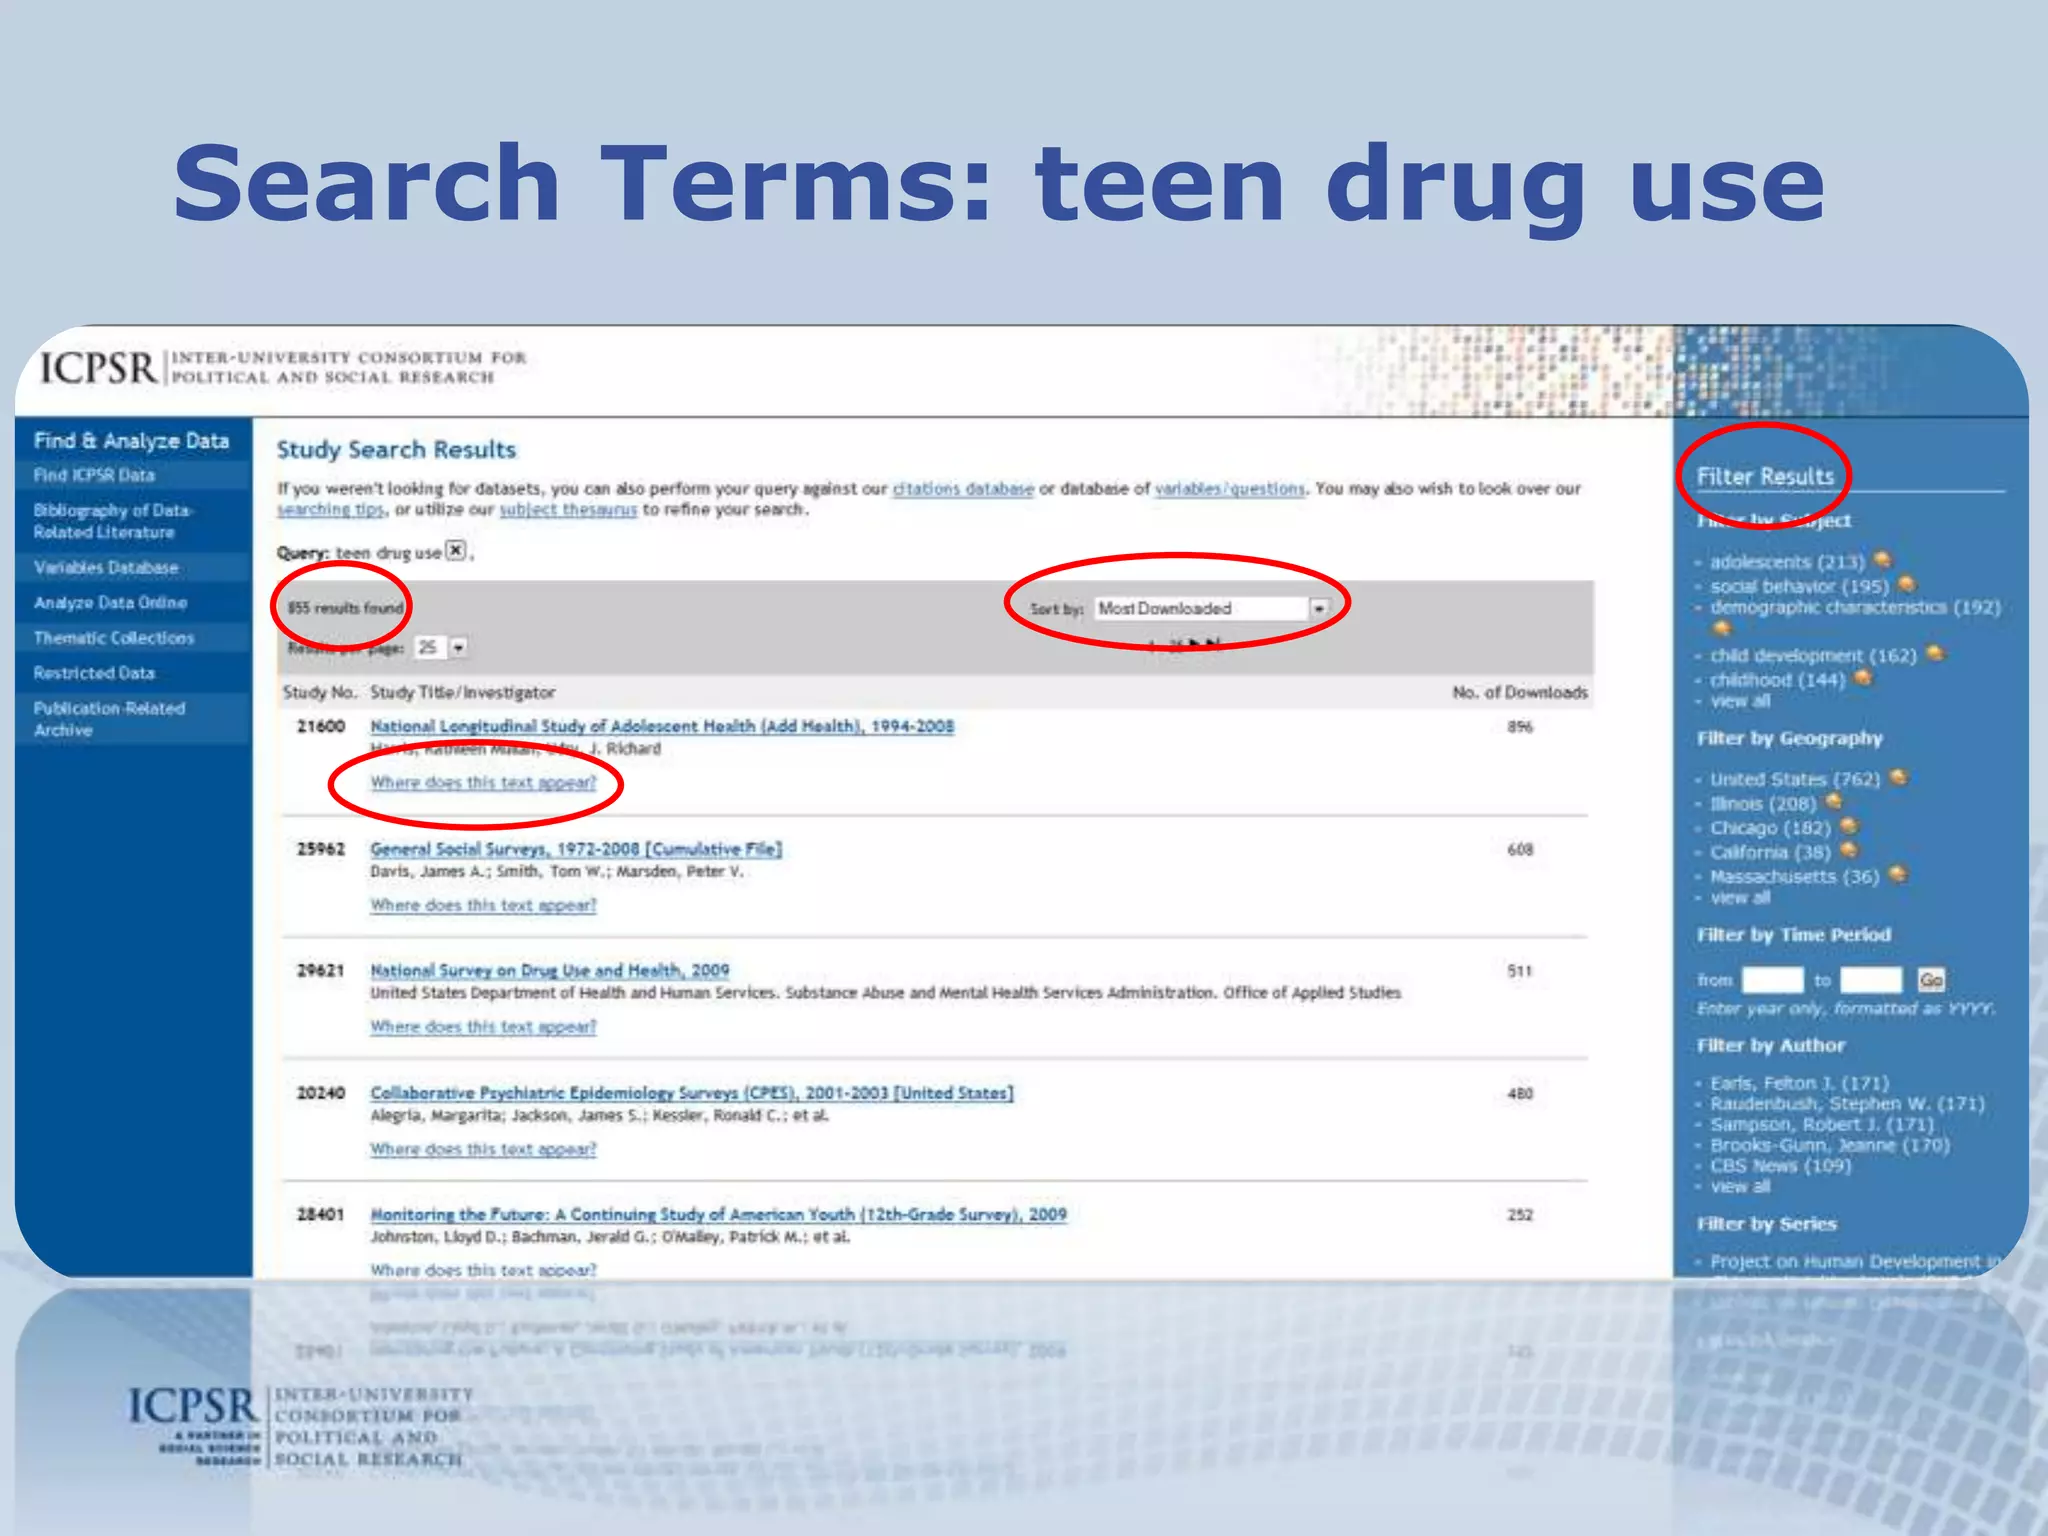This screenshot has height=1536, width=2048.
Task: View all under Filter by Subject
Action: click(1740, 701)
